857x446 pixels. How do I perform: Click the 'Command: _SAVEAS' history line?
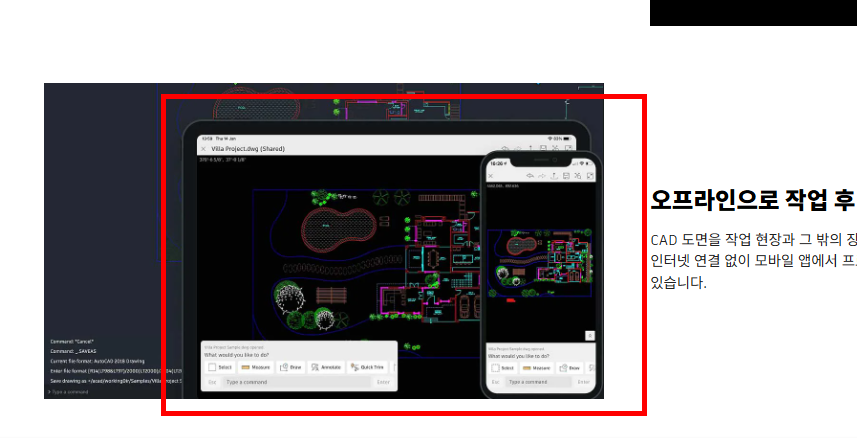pyautogui.click(x=73, y=351)
